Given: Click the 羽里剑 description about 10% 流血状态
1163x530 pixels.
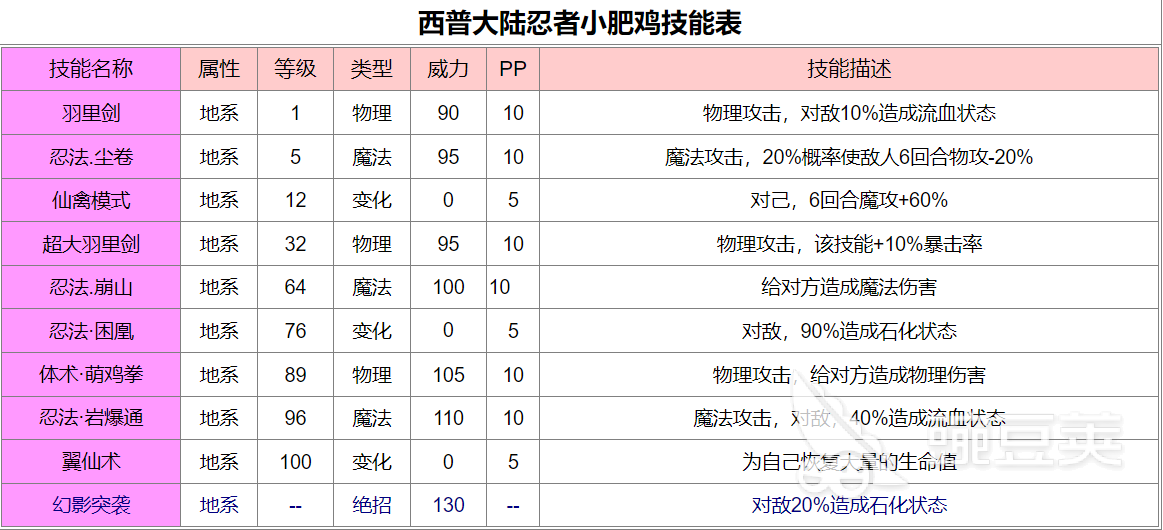Looking at the screenshot, I should pos(849,113).
